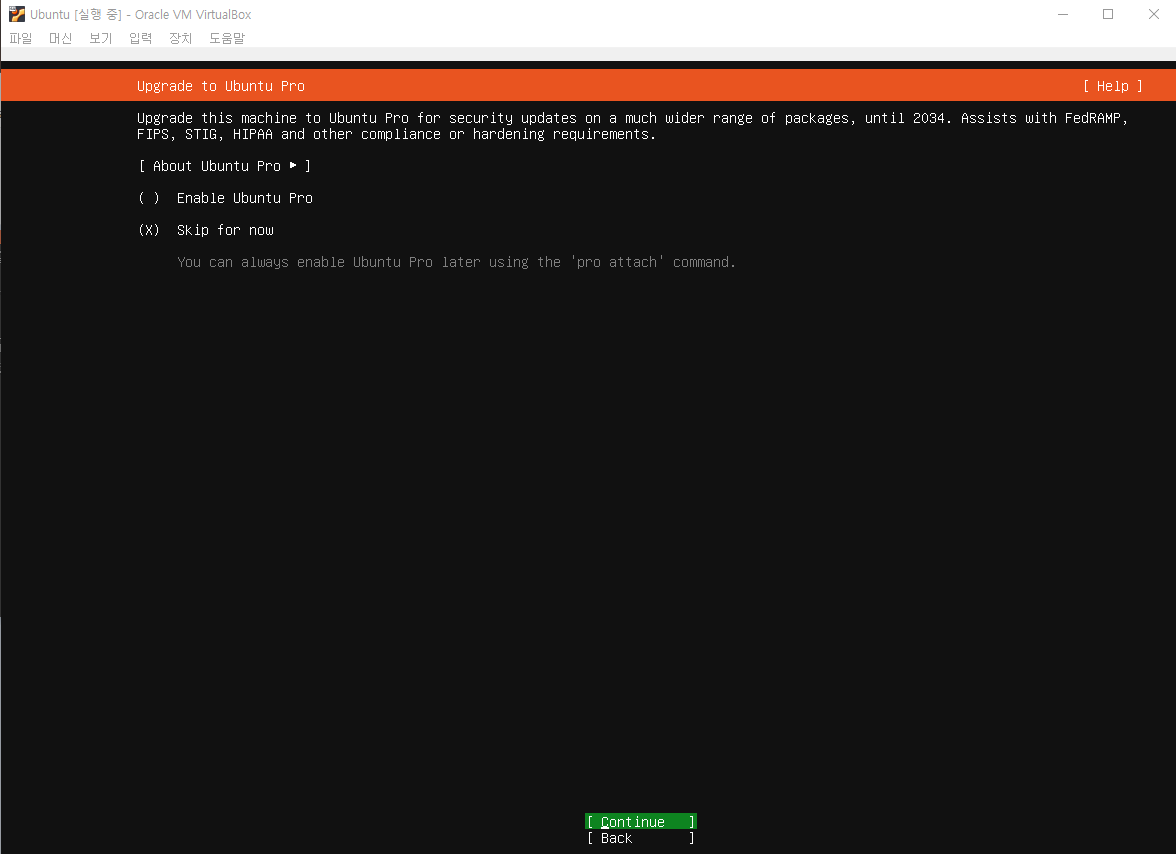
Task: Click the Back button
Action: pyautogui.click(x=640, y=838)
